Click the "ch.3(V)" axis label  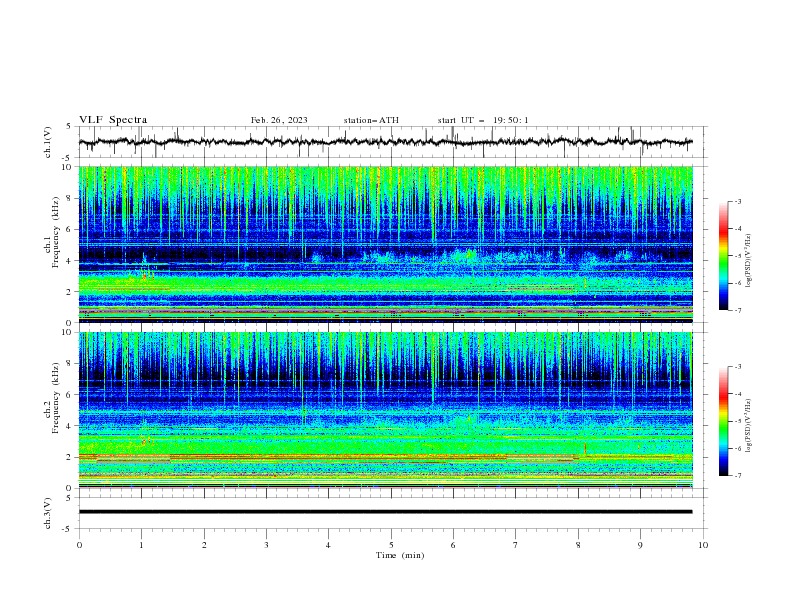point(48,513)
